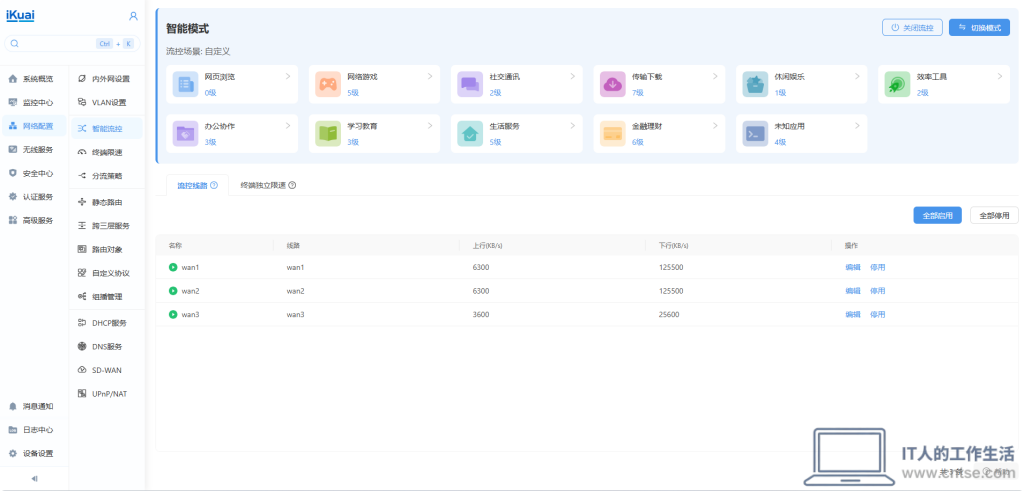Open the user account icon
Viewport: 1024px width, 491px height.
[133, 16]
